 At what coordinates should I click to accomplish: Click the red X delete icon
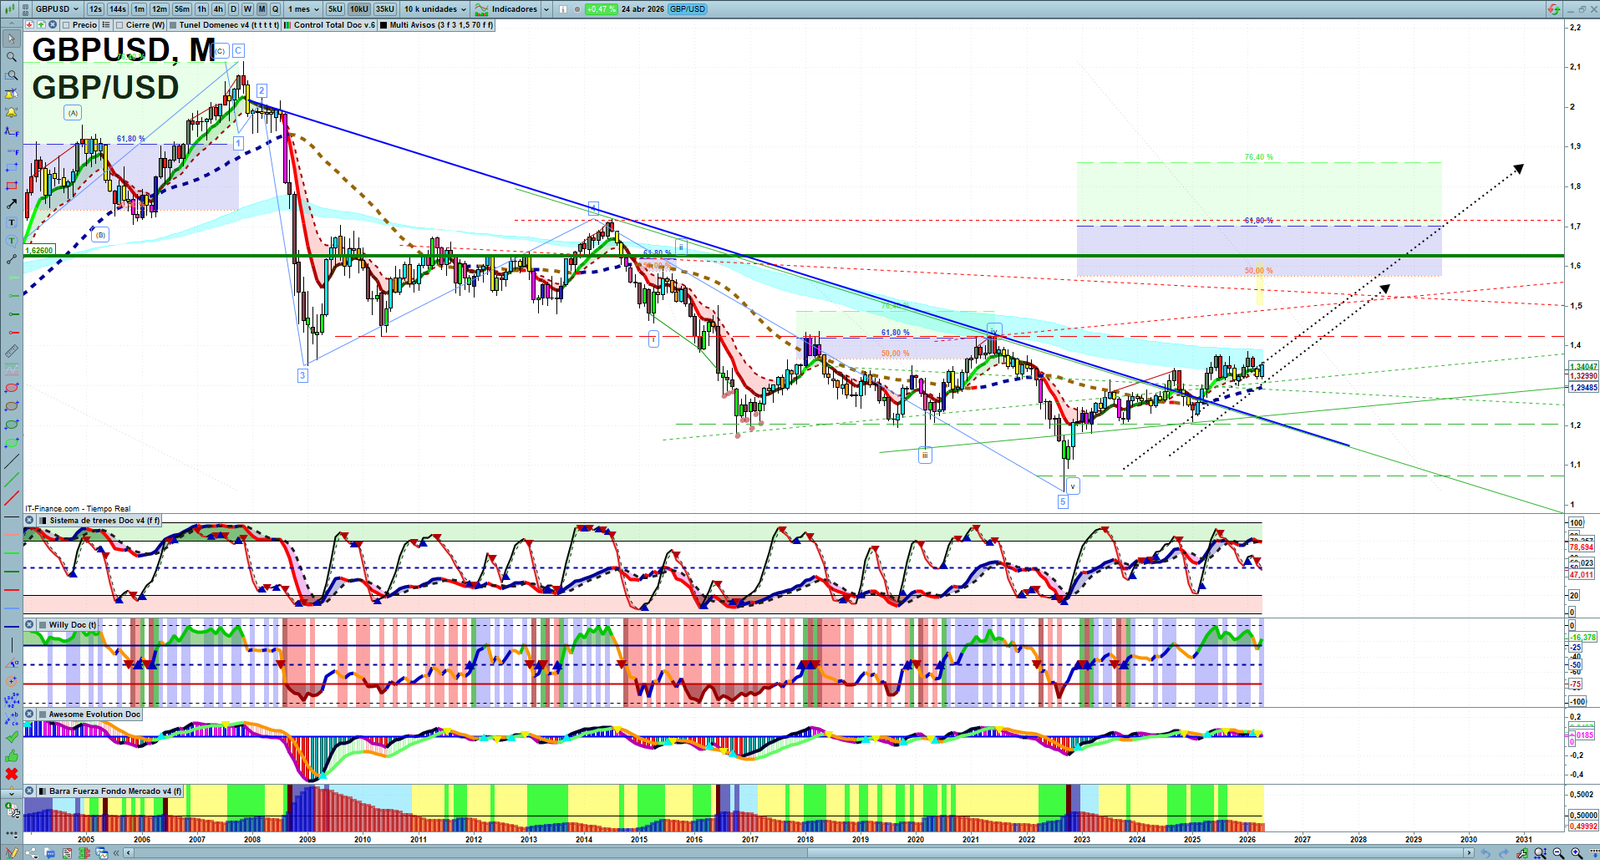tap(12, 774)
